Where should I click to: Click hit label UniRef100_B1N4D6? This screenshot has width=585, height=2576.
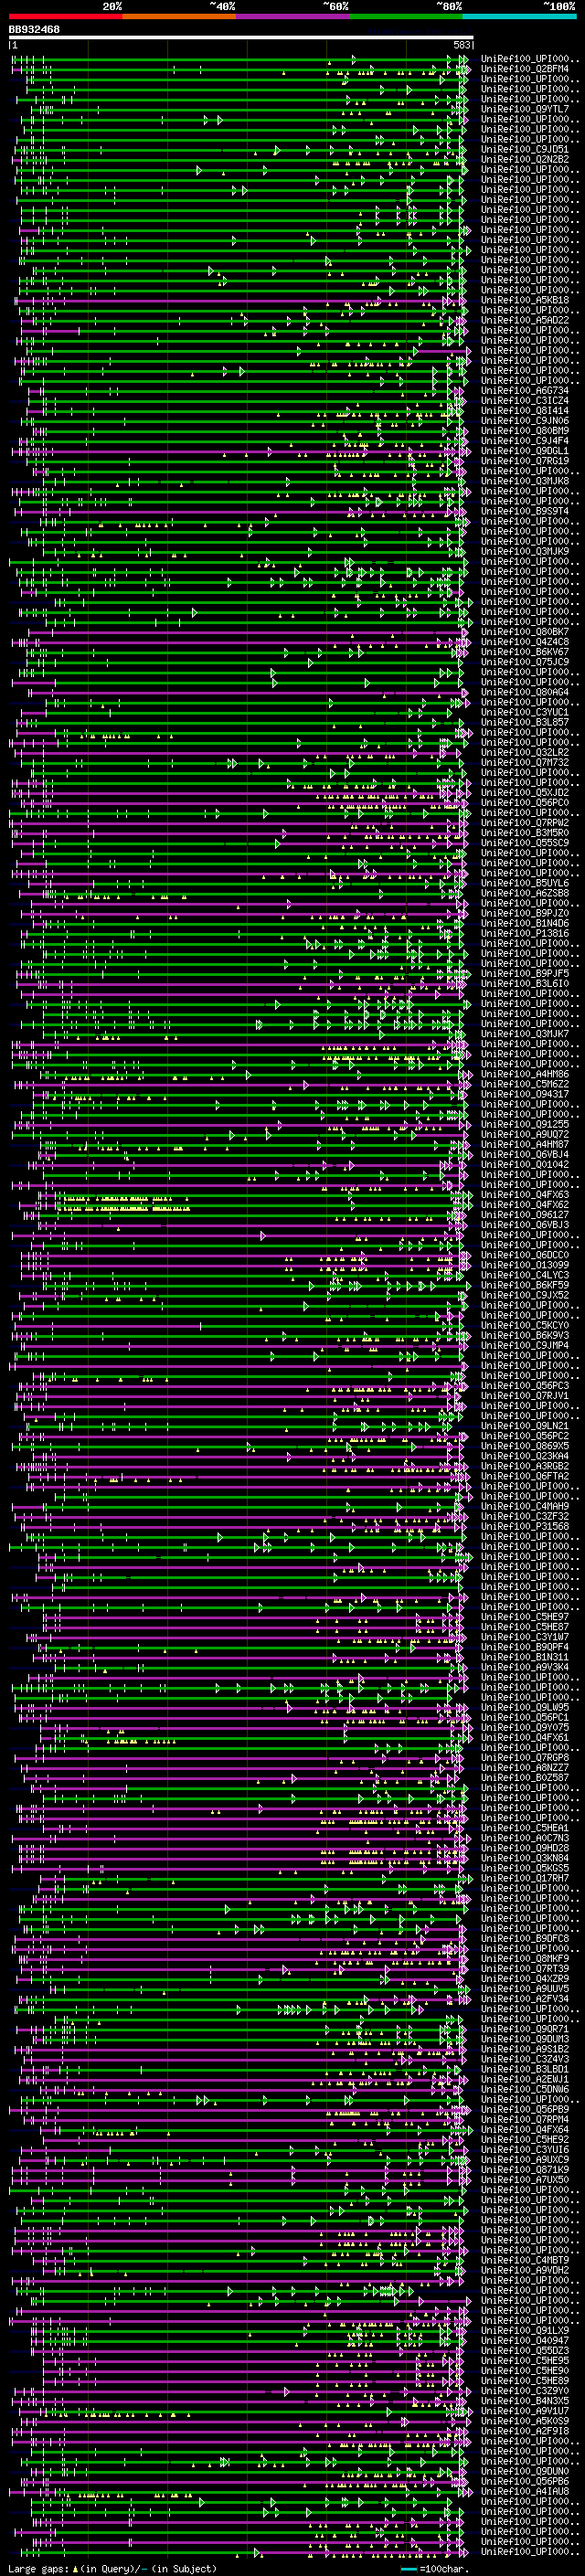pos(525,923)
